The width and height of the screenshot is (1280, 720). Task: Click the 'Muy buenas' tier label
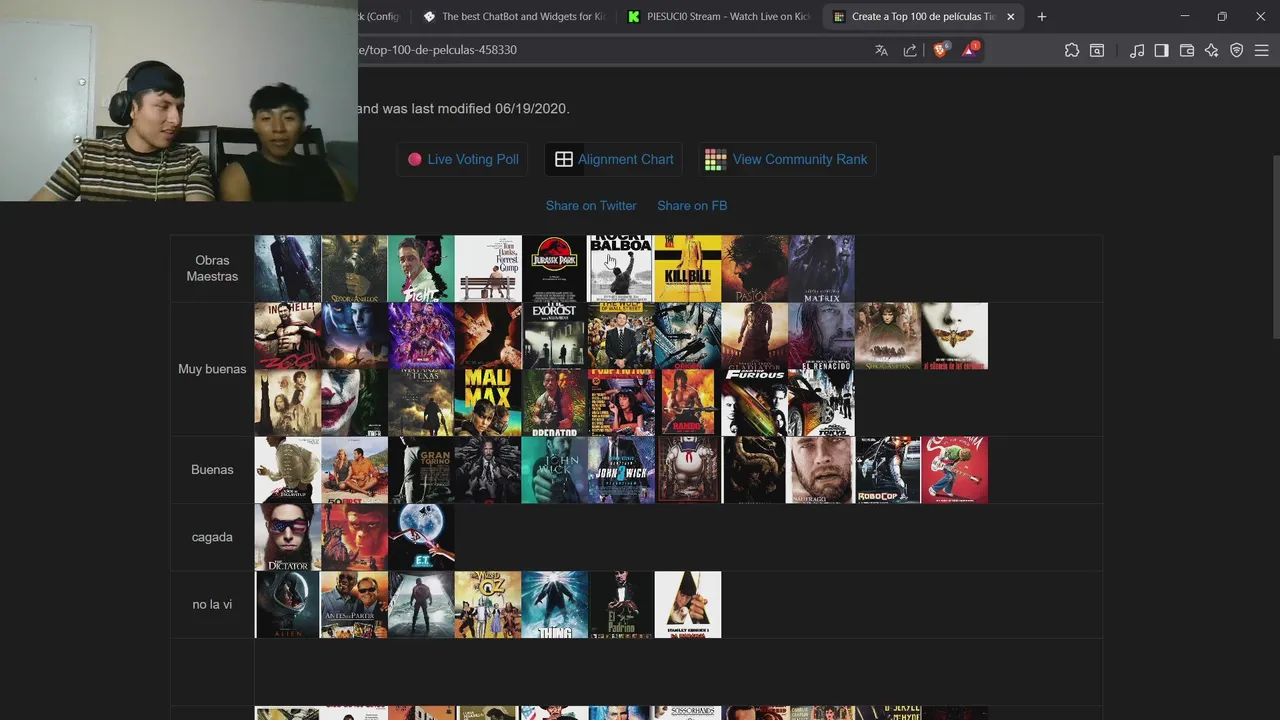point(212,369)
